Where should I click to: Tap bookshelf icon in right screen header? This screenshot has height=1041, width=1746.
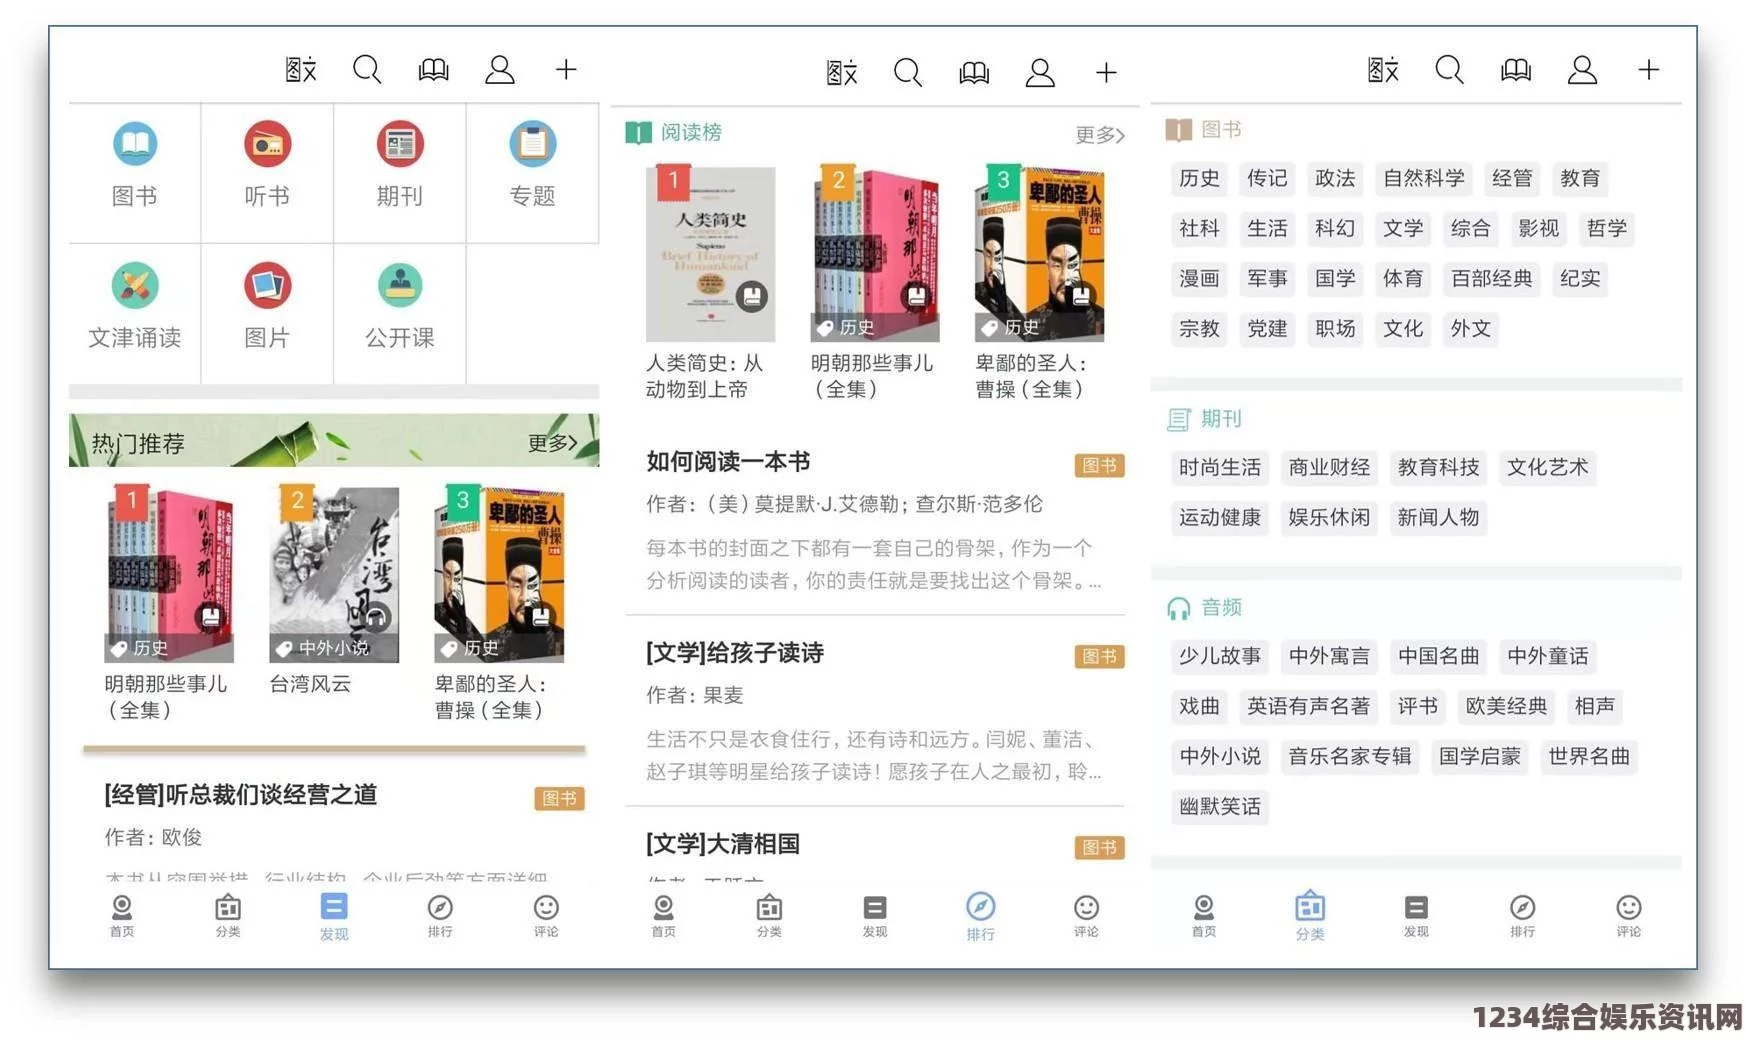tap(1516, 70)
